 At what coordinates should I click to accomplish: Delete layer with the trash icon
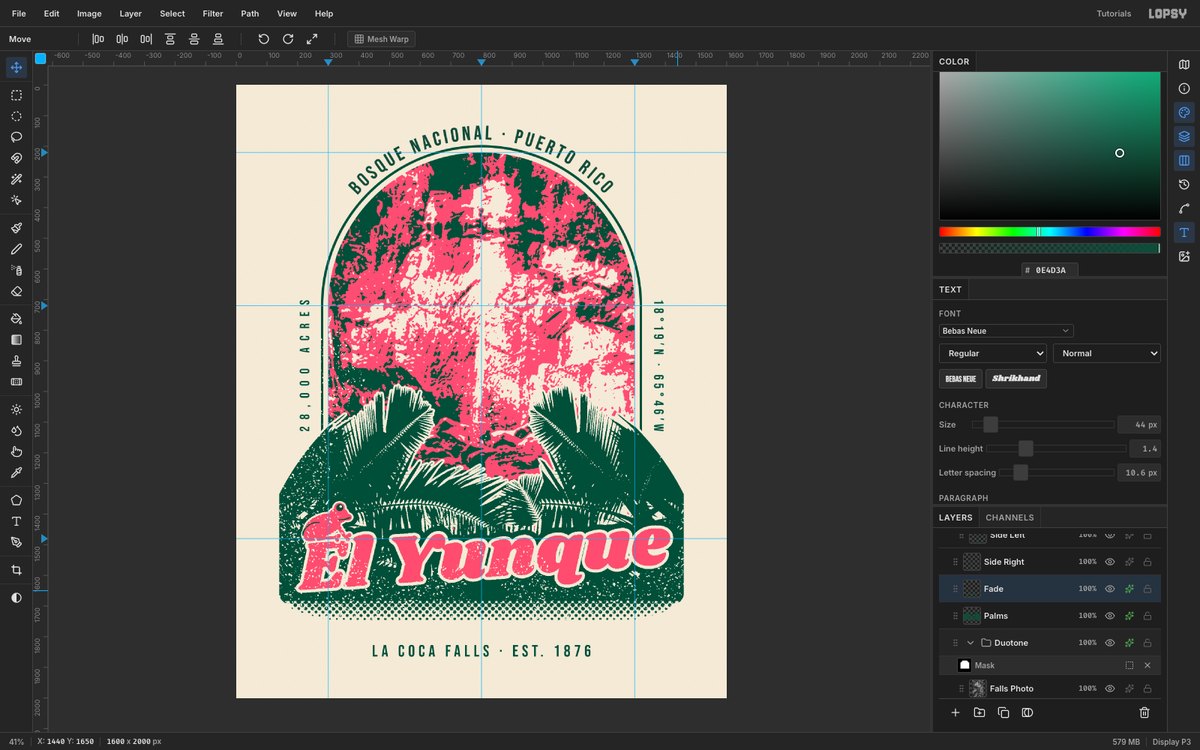pos(1144,713)
